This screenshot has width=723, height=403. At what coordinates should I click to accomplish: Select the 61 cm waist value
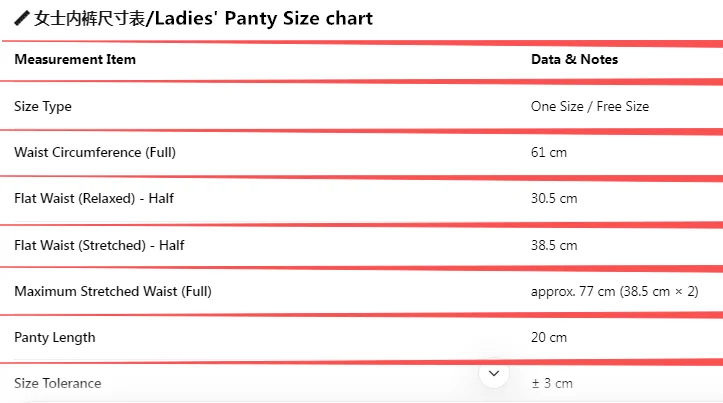(x=549, y=152)
